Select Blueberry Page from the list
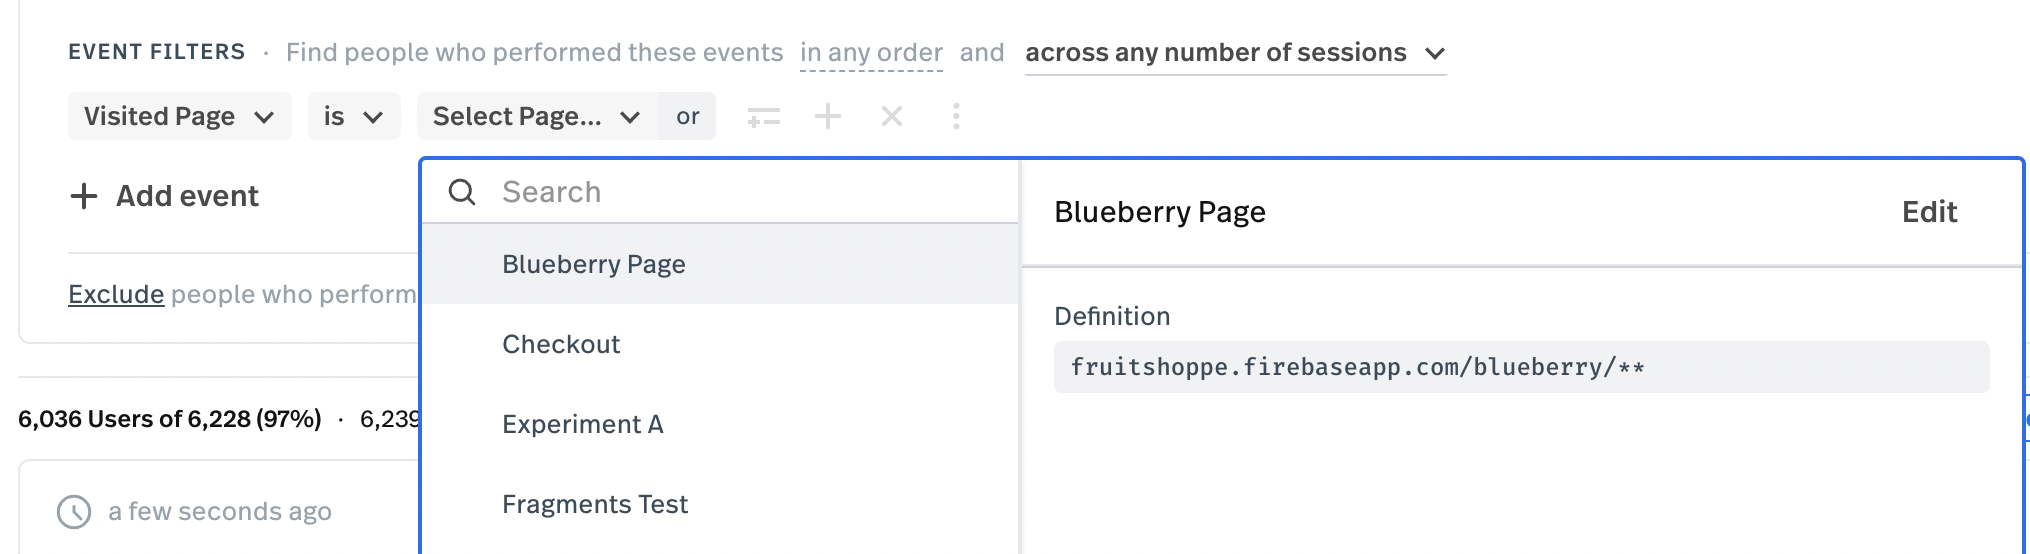The image size is (2030, 554). point(594,264)
